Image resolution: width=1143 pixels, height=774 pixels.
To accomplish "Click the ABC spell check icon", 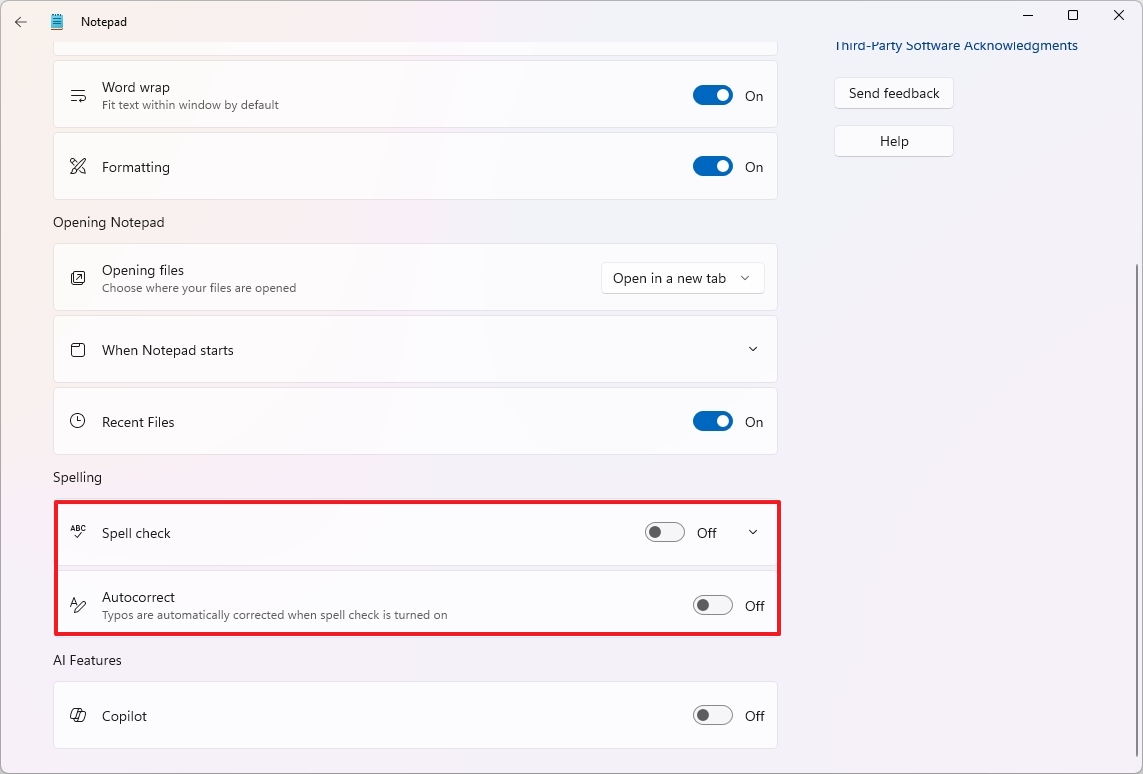I will click(78, 532).
